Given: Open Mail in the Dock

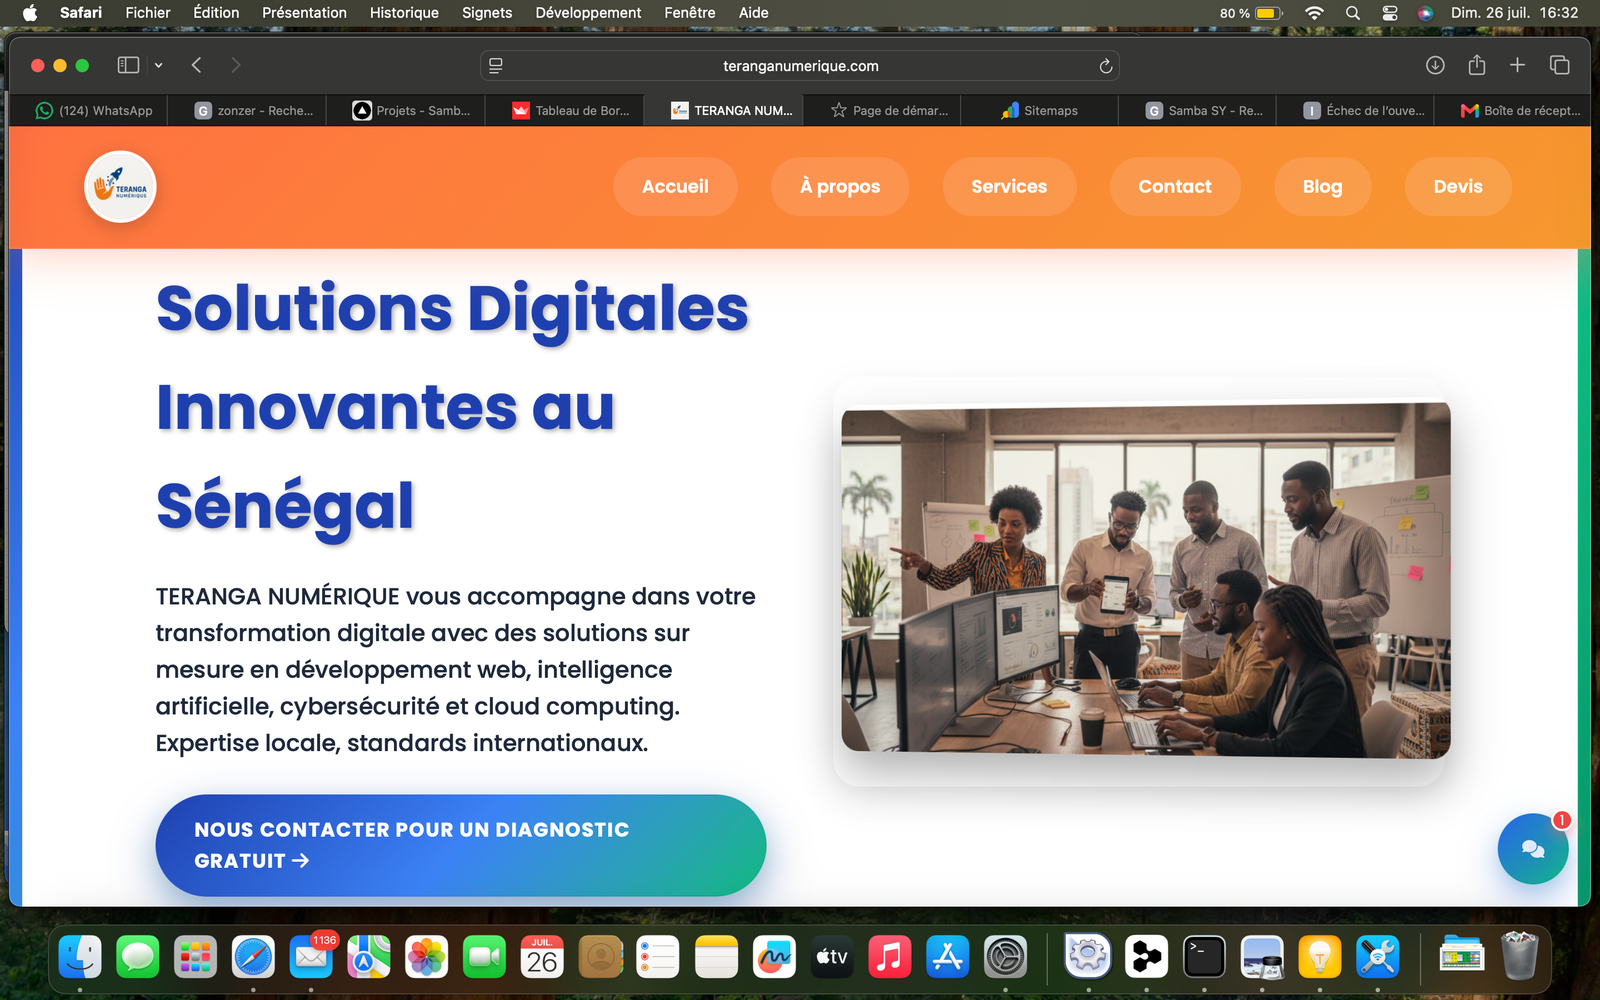Looking at the screenshot, I should (311, 958).
